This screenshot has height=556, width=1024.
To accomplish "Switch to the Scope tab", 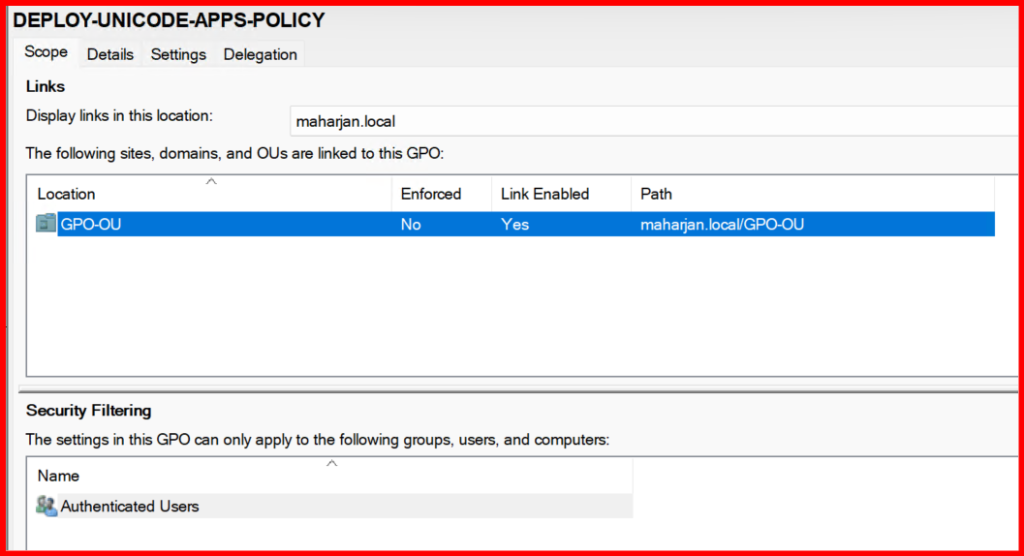I will [46, 53].
